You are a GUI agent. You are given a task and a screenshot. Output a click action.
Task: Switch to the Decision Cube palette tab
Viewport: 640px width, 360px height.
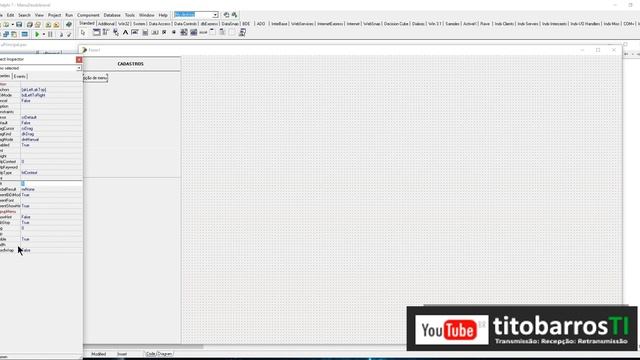pos(396,24)
